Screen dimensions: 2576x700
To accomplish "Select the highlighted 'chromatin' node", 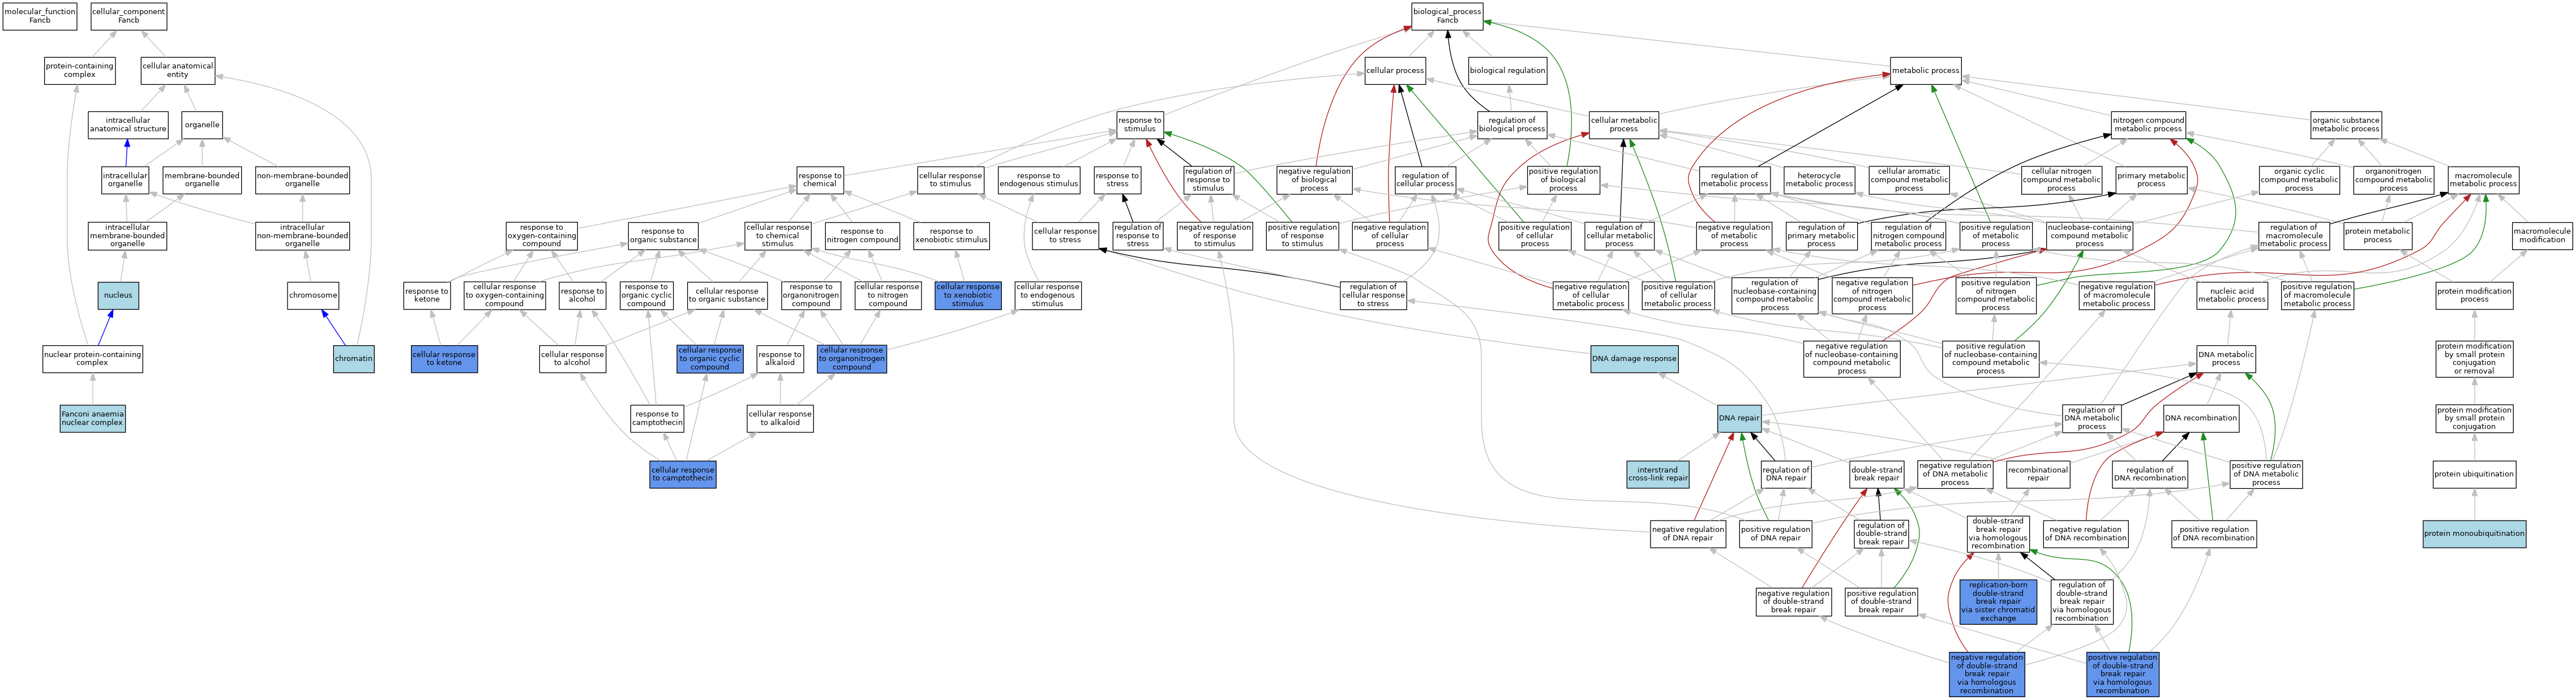I will [354, 359].
